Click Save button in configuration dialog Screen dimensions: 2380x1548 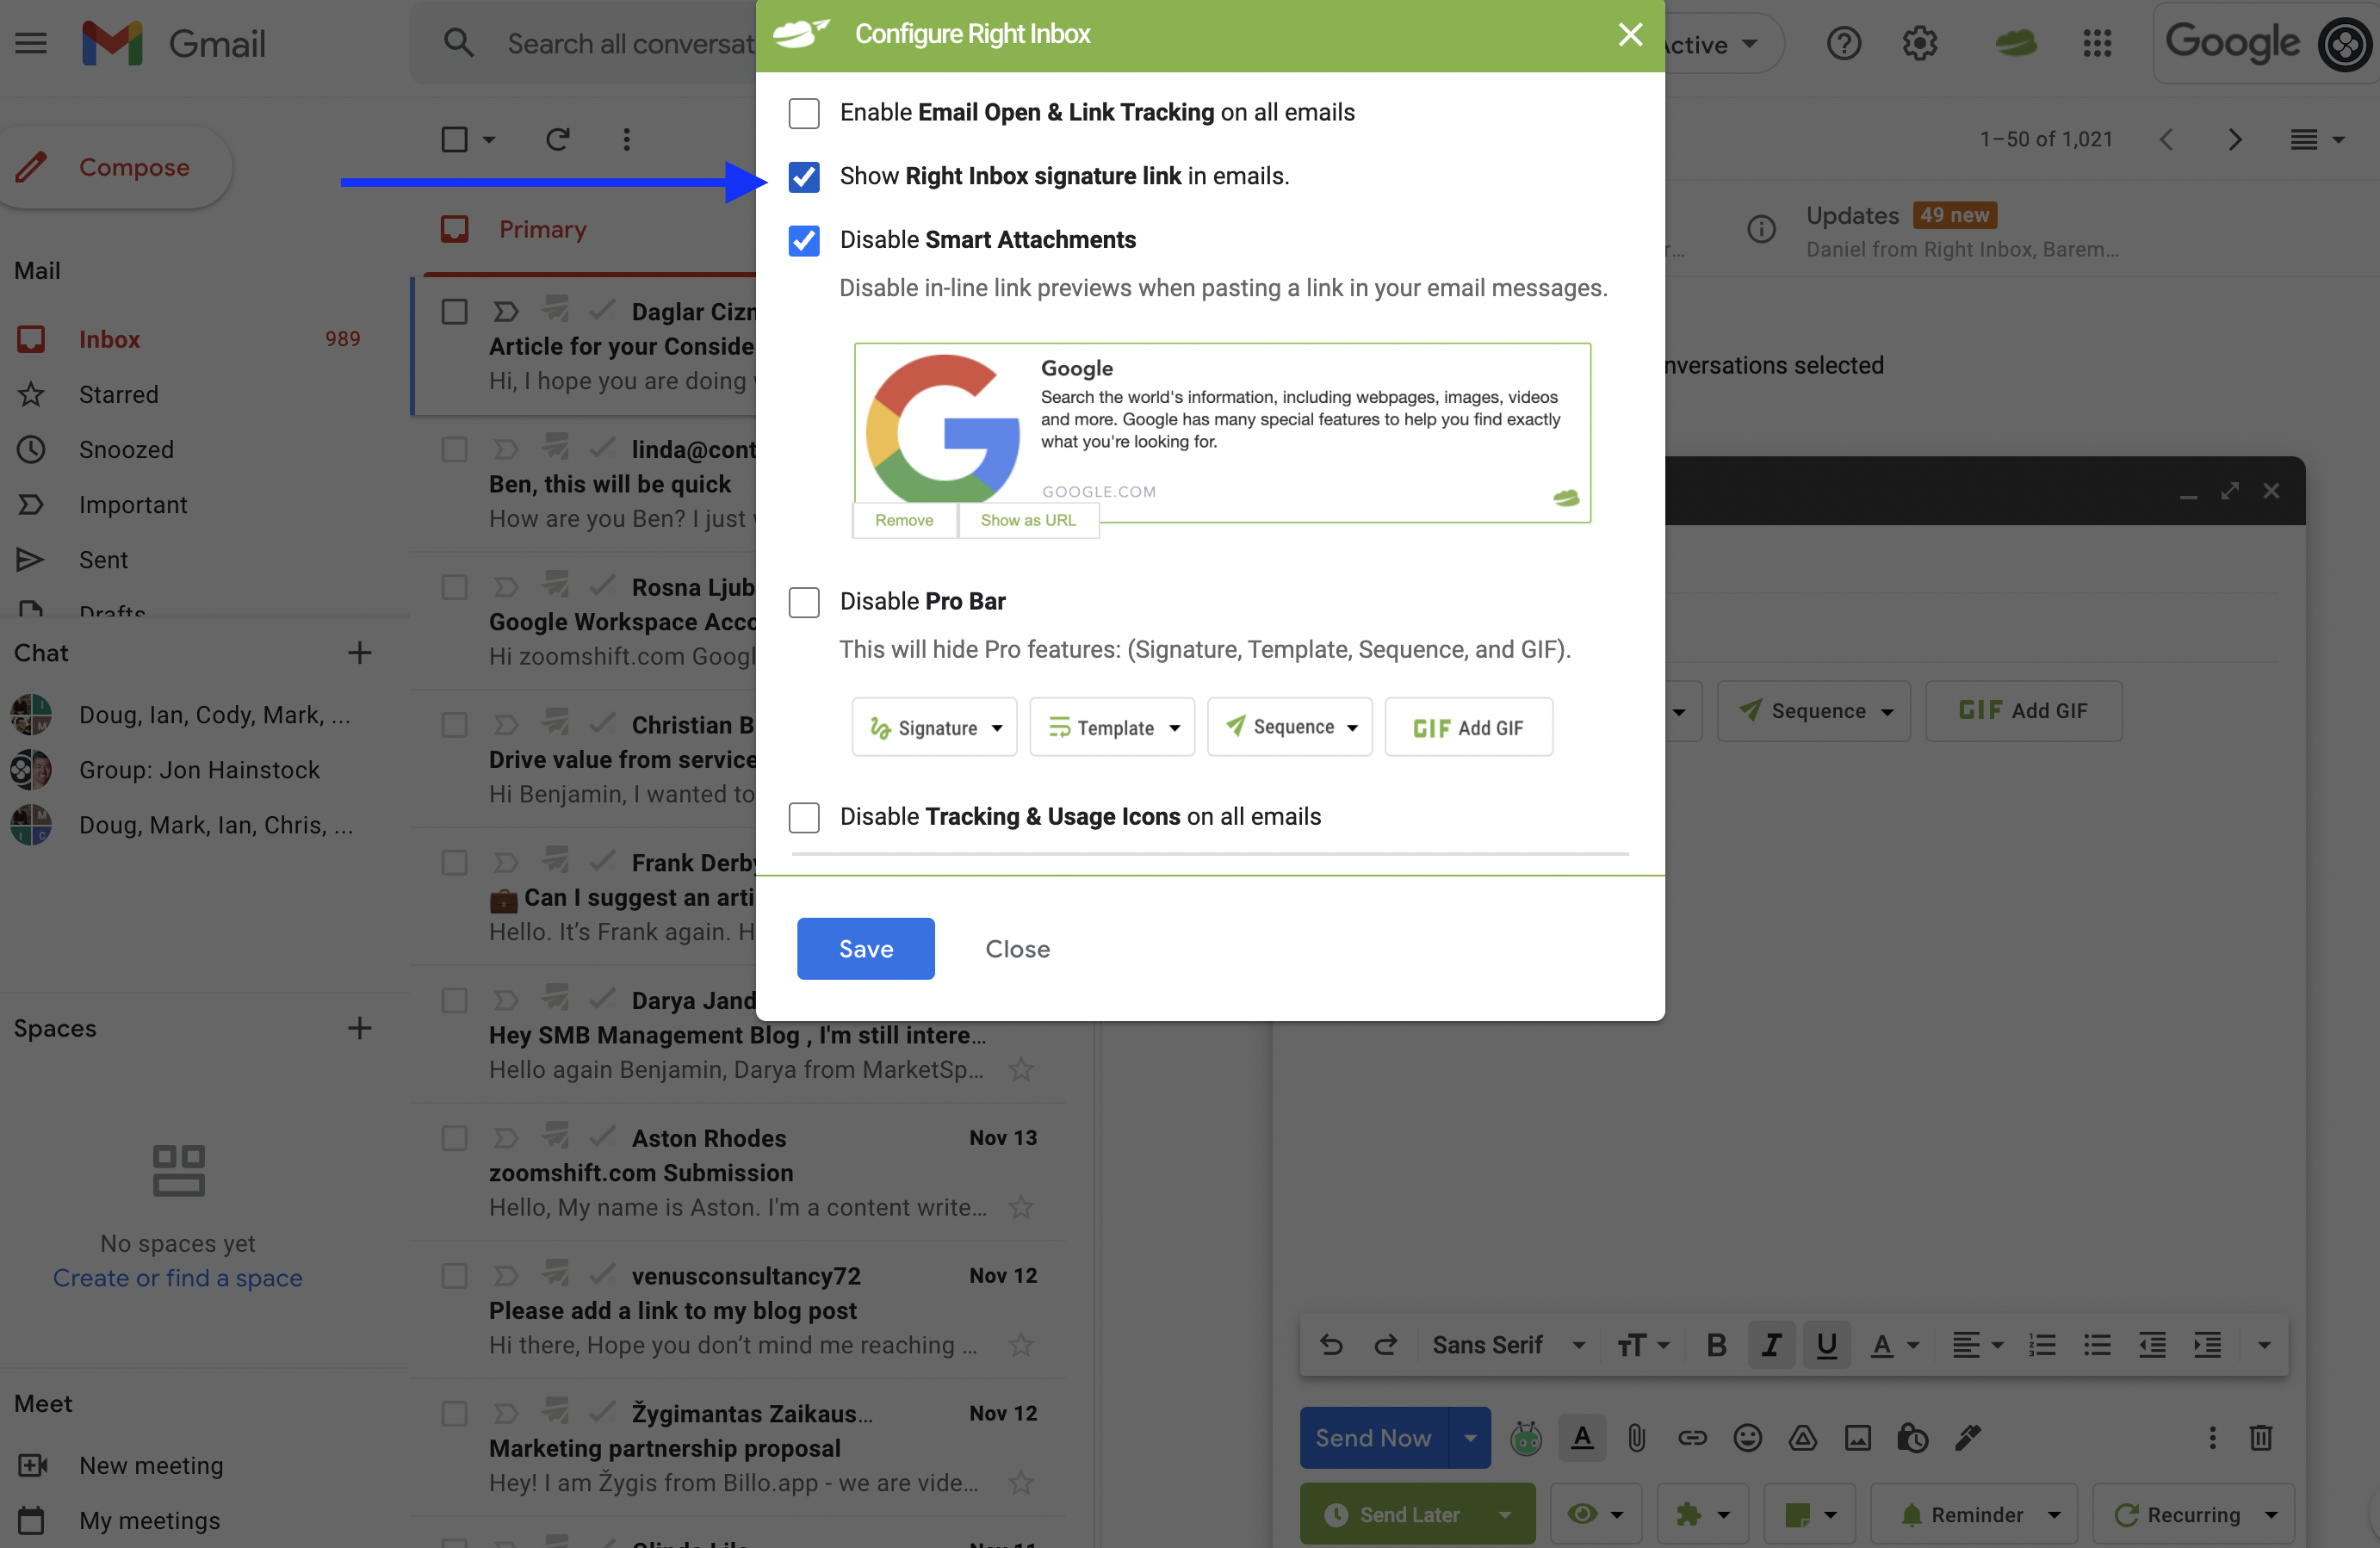coord(865,948)
